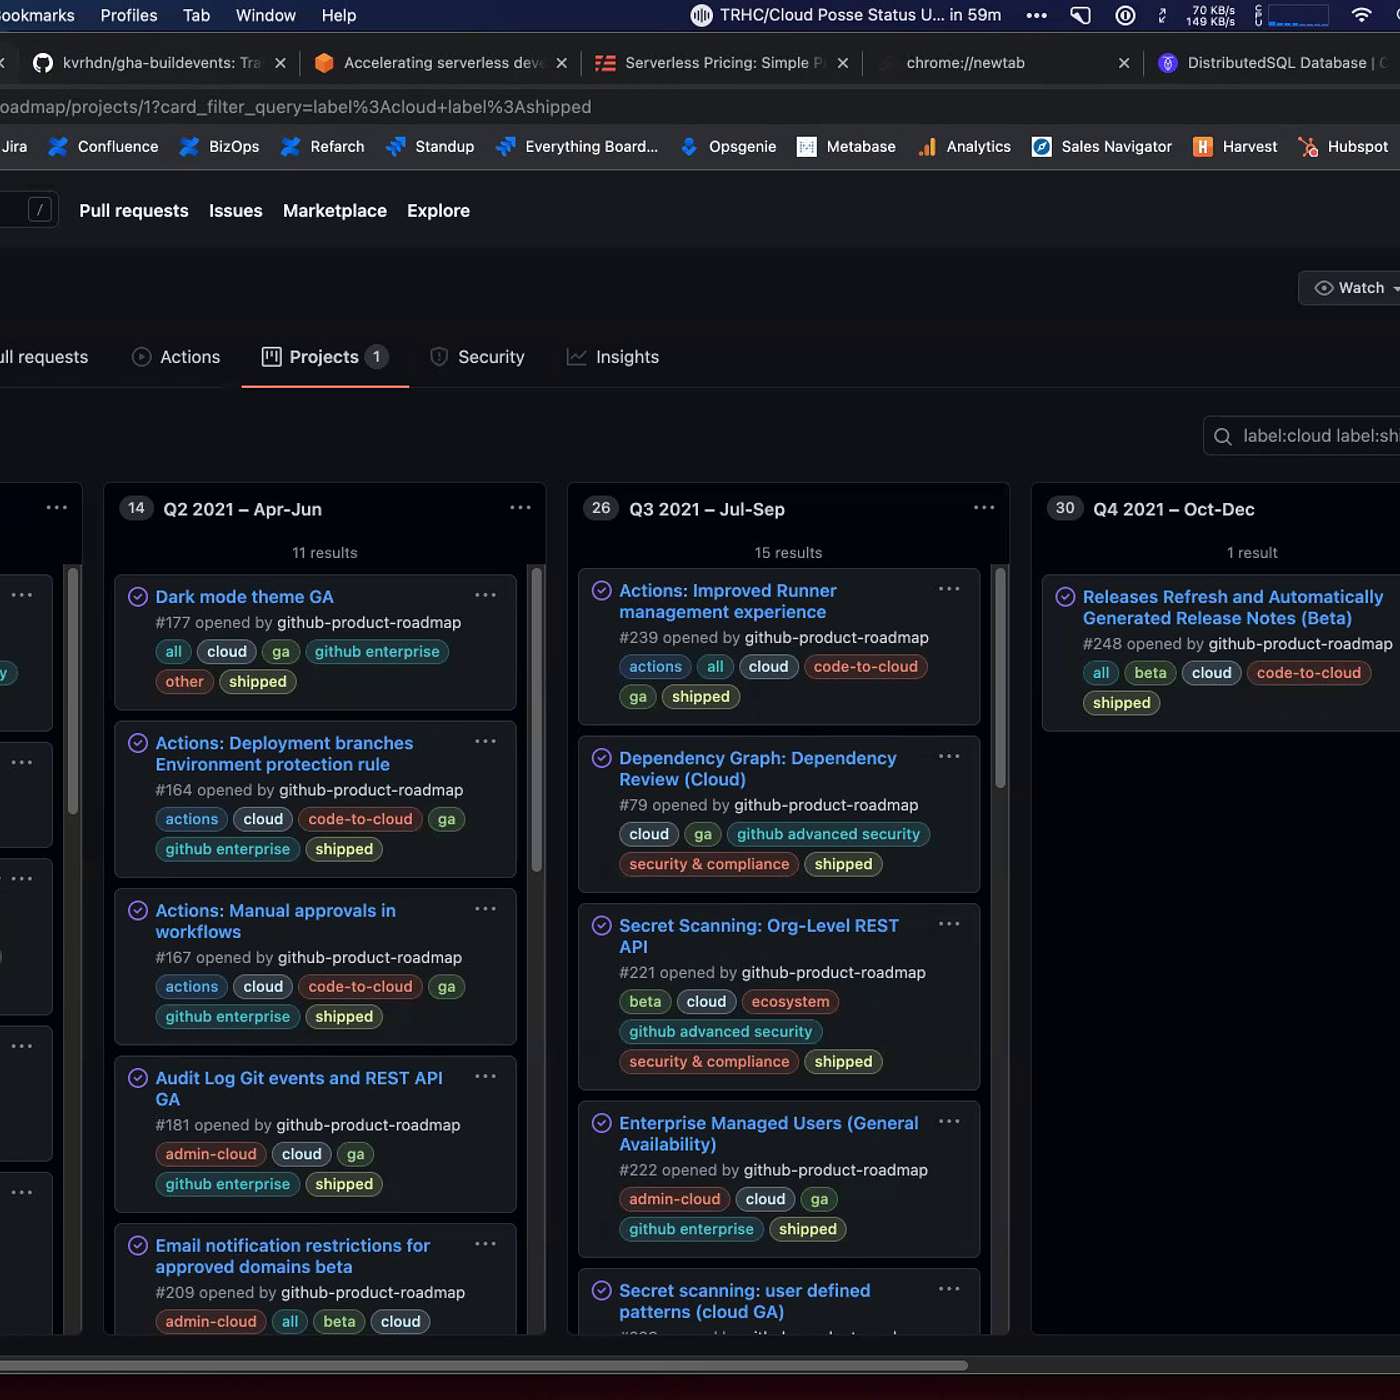Close the Accelerating serverless tab

coord(562,63)
